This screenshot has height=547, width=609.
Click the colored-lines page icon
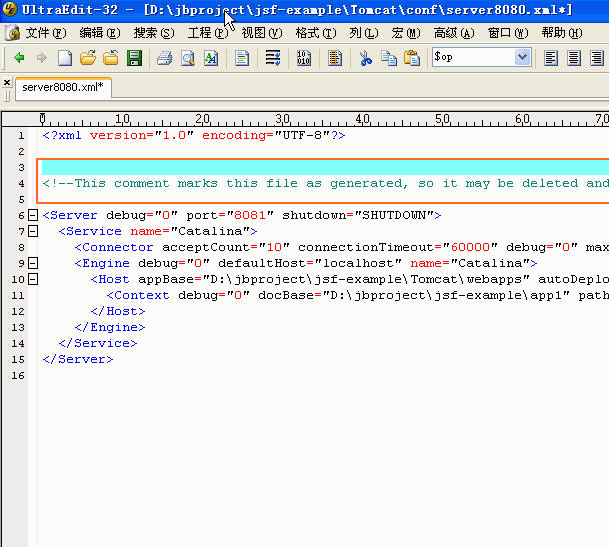pyautogui.click(x=242, y=58)
